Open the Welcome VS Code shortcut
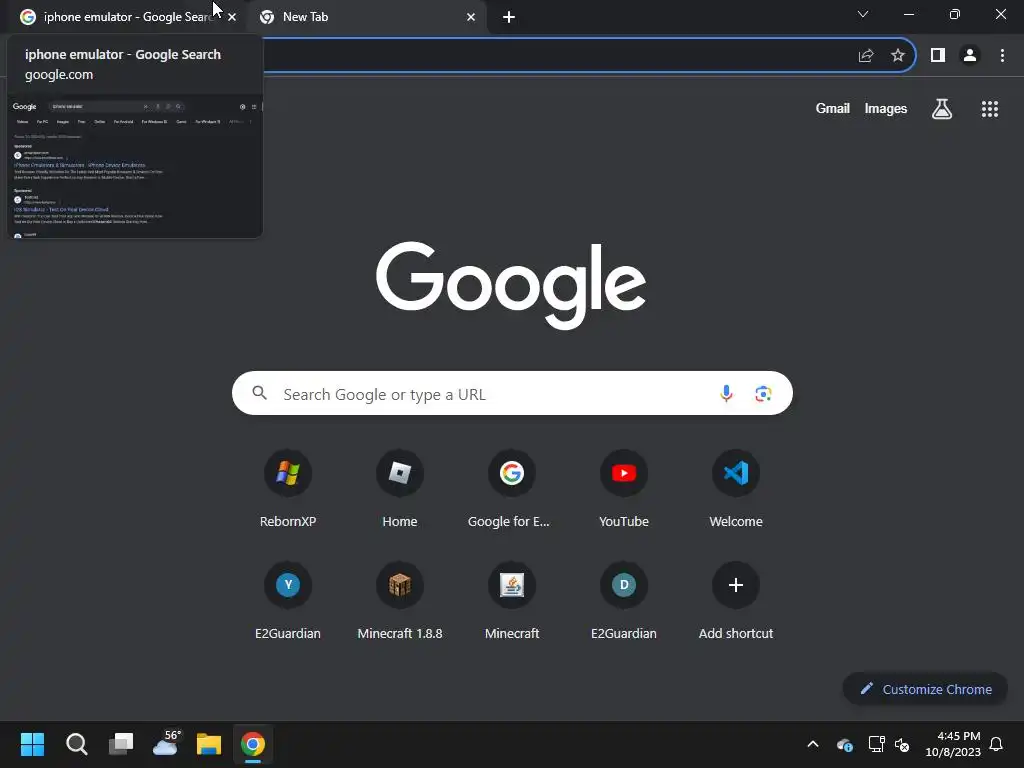The width and height of the screenshot is (1024, 768). pos(736,488)
